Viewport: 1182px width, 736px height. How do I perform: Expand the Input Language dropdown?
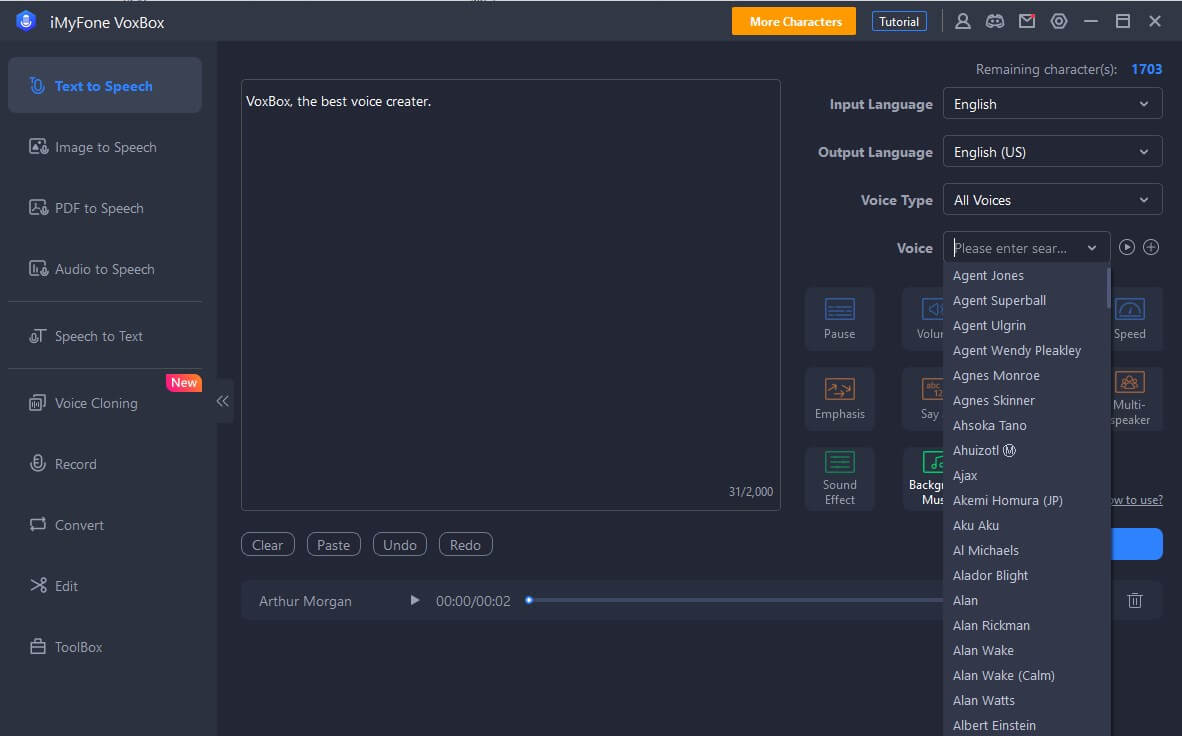(x=1052, y=104)
